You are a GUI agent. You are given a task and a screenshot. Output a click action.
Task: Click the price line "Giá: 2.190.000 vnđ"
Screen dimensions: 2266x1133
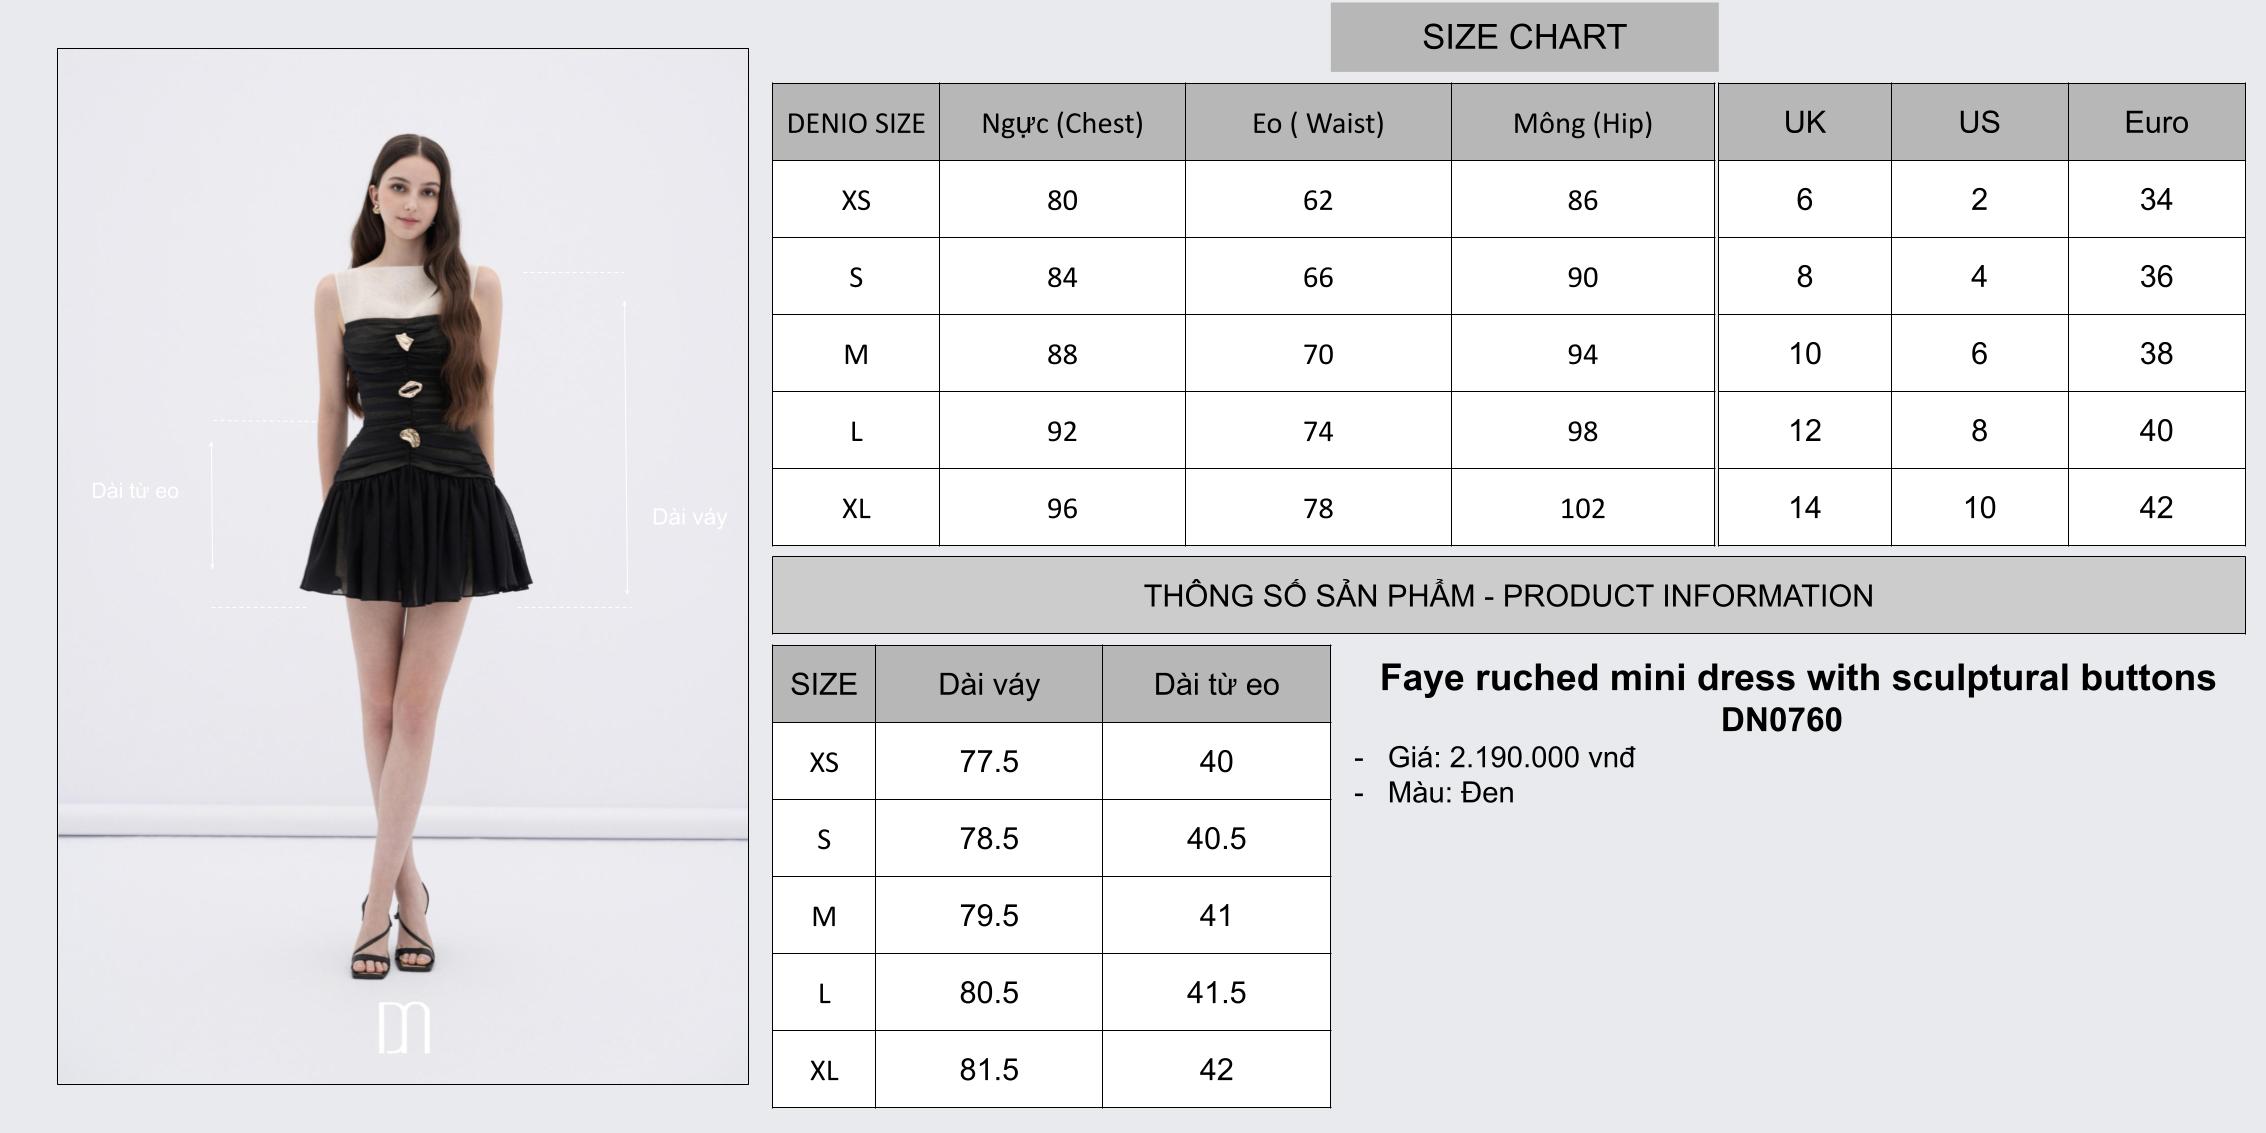point(1510,758)
